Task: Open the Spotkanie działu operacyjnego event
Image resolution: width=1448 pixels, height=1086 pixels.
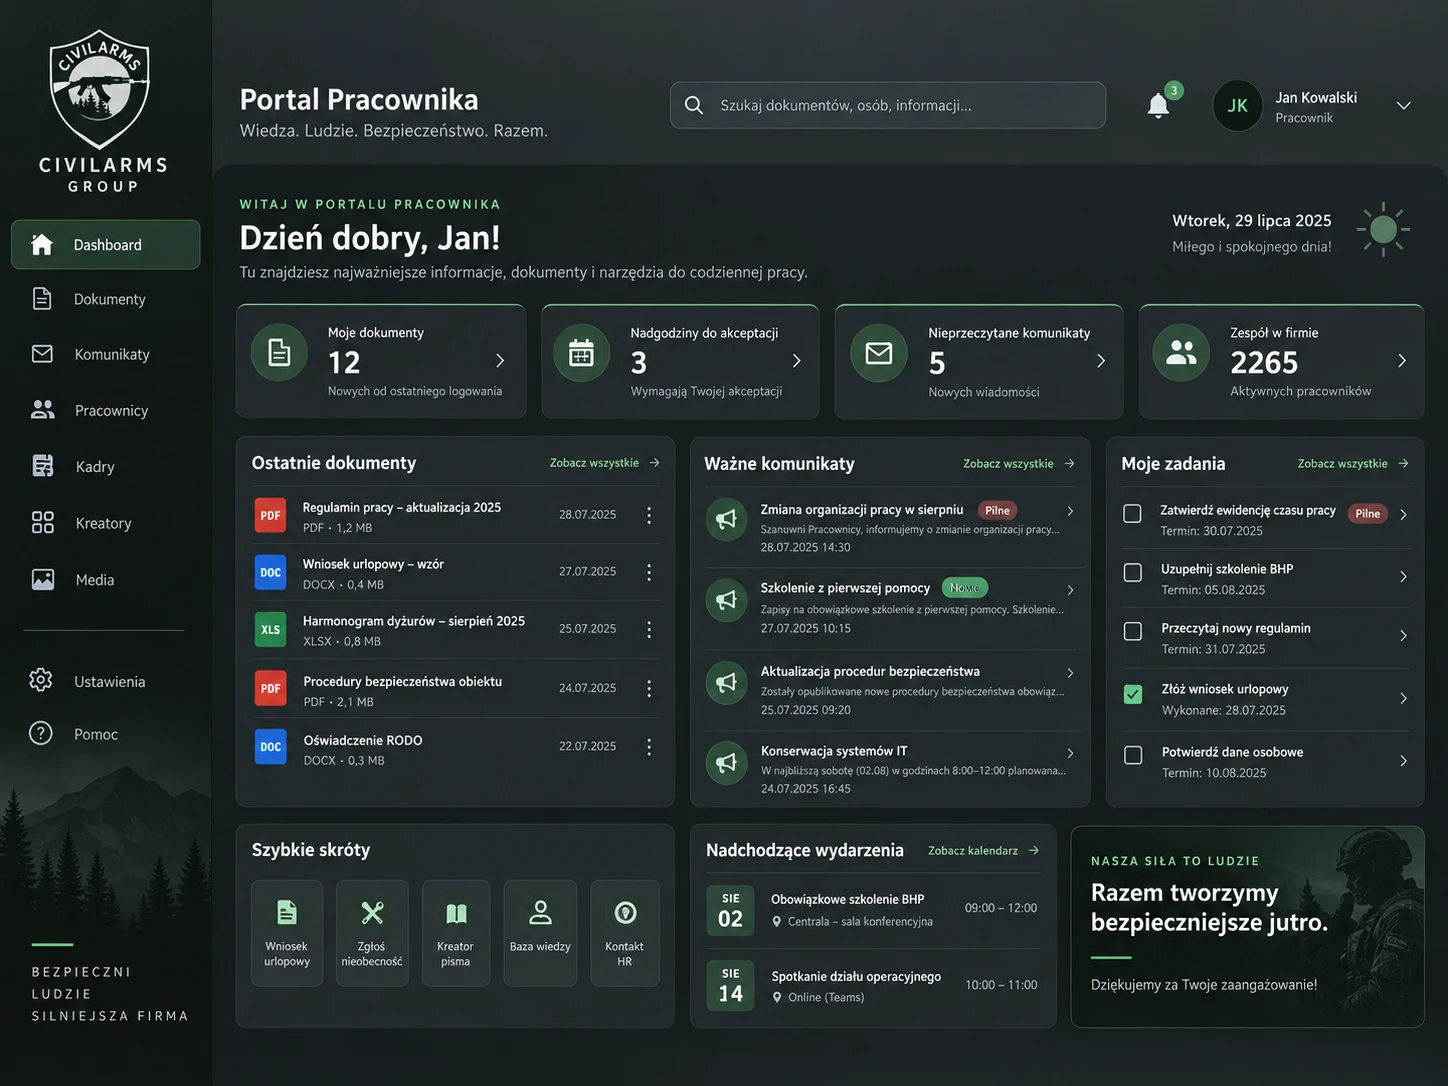Action: click(x=873, y=985)
